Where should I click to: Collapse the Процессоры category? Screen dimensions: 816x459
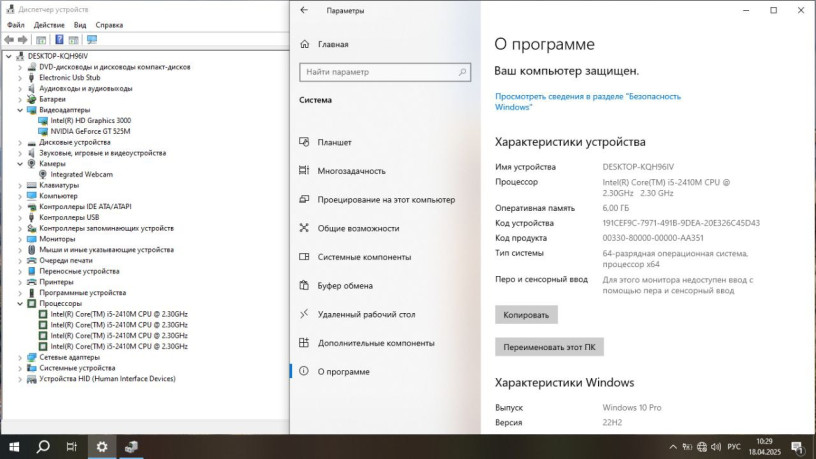click(20, 303)
